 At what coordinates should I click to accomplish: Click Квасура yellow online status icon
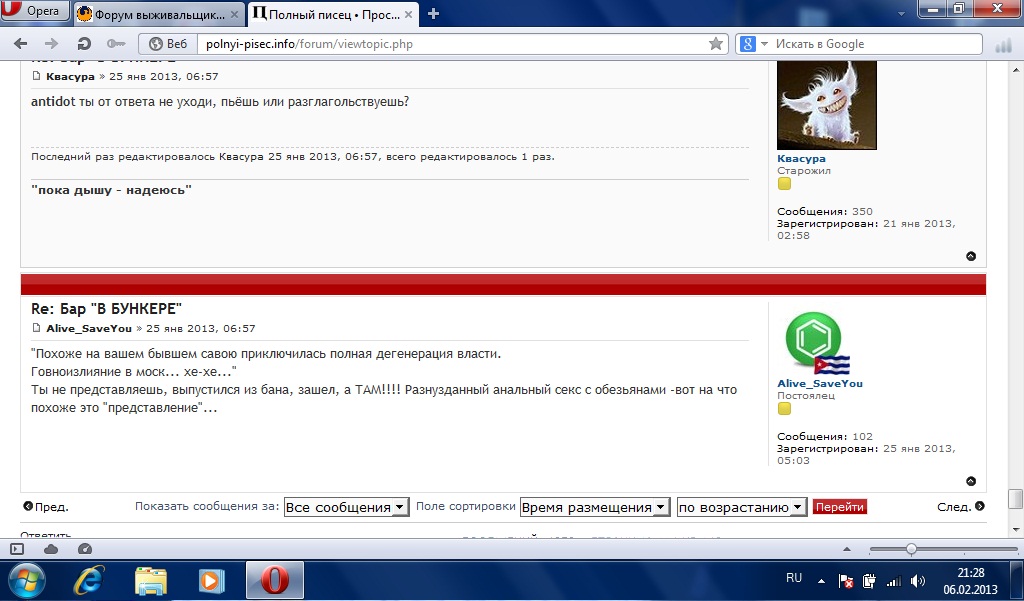point(784,184)
